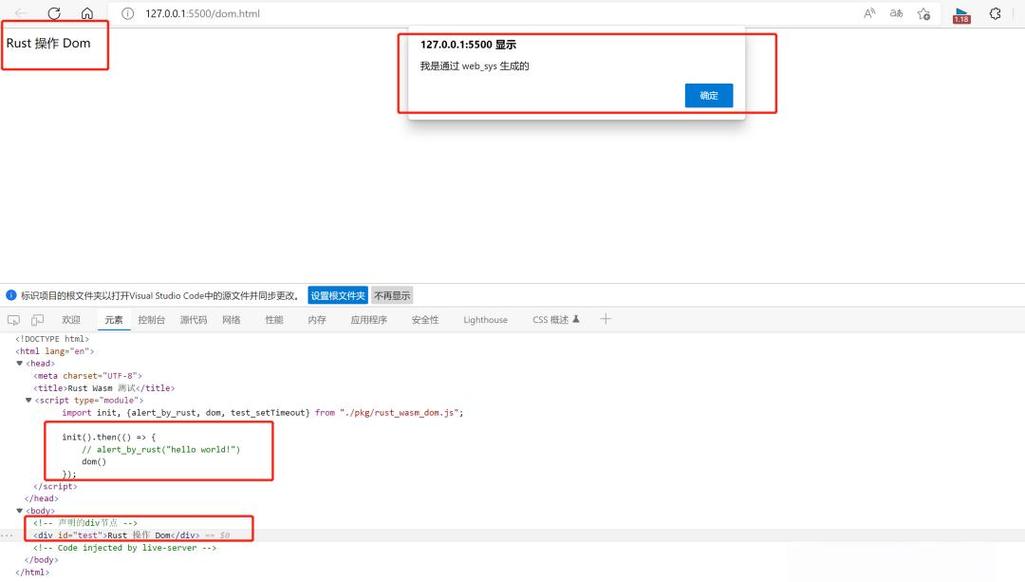
Task: Select the meta charset="UTF-8" node
Action: pyautogui.click(x=88, y=375)
